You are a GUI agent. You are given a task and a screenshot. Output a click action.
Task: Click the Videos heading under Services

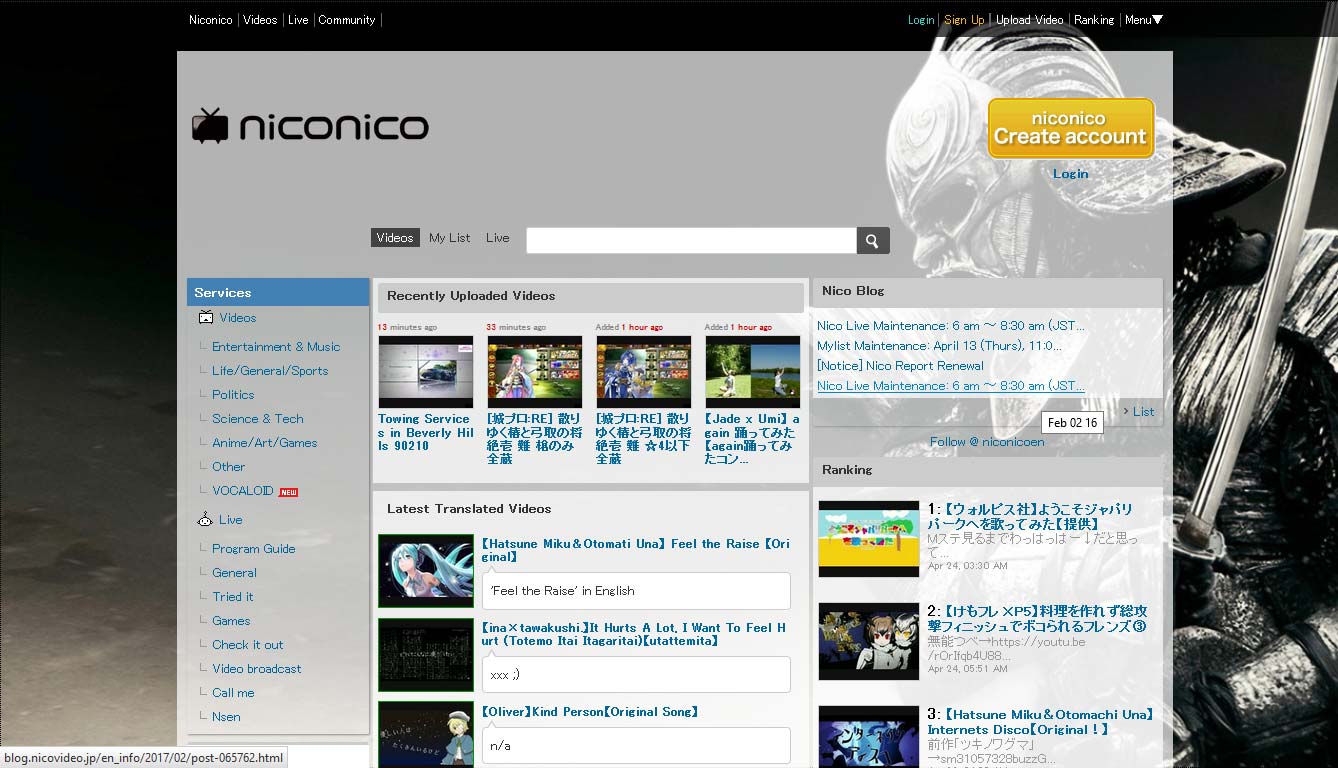[238, 318]
